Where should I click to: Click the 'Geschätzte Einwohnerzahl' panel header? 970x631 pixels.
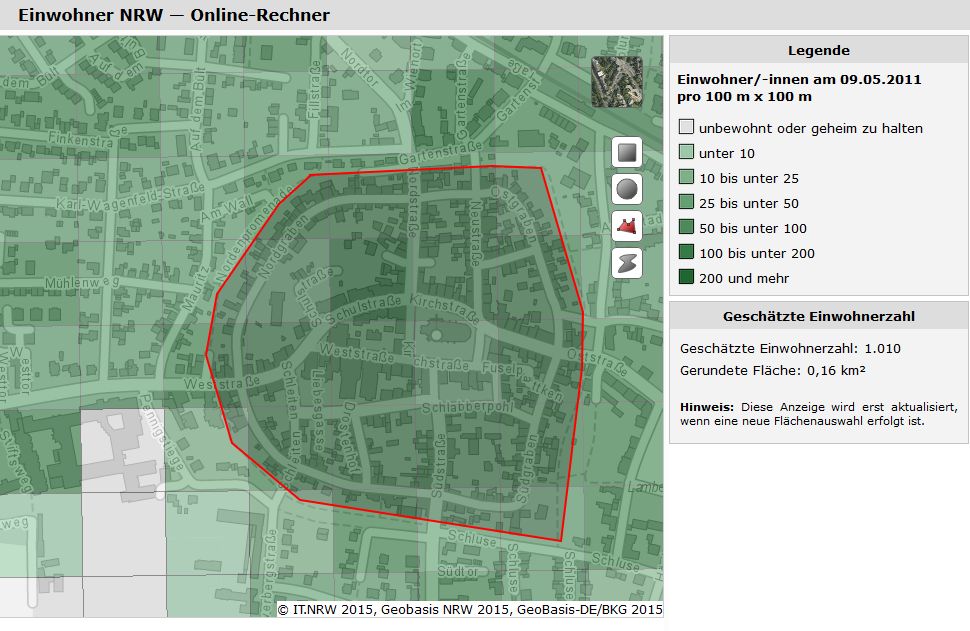818,317
